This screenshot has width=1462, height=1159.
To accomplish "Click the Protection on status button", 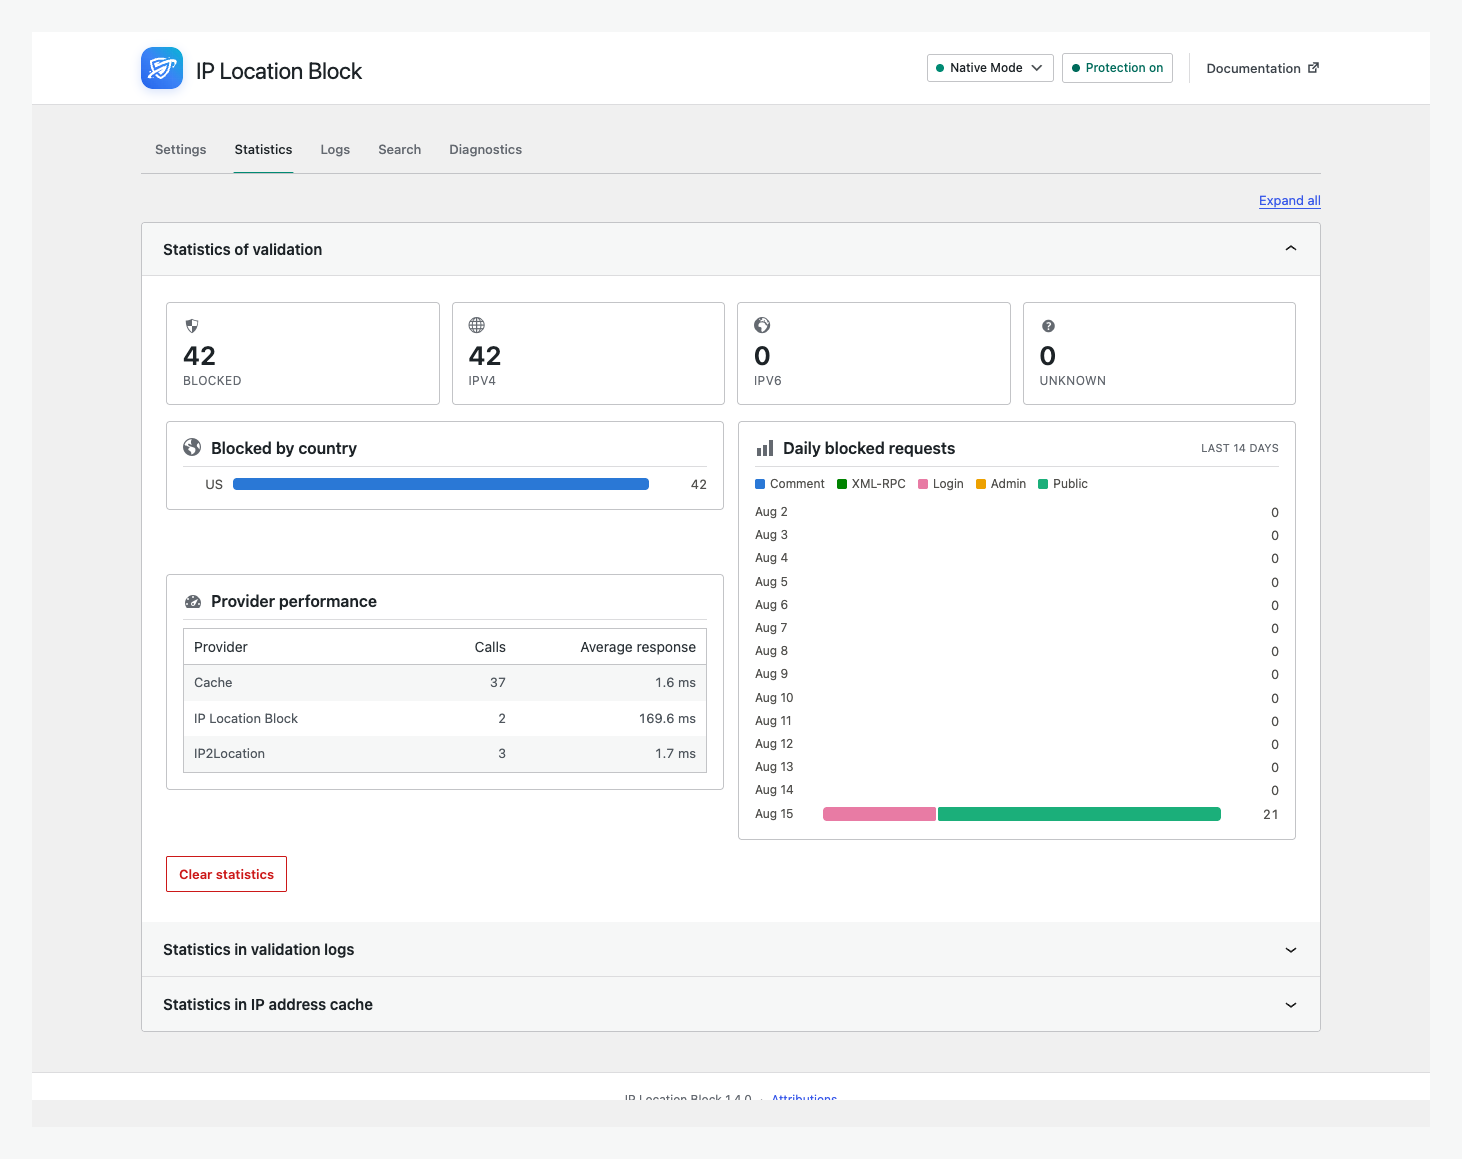I will (x=1117, y=68).
